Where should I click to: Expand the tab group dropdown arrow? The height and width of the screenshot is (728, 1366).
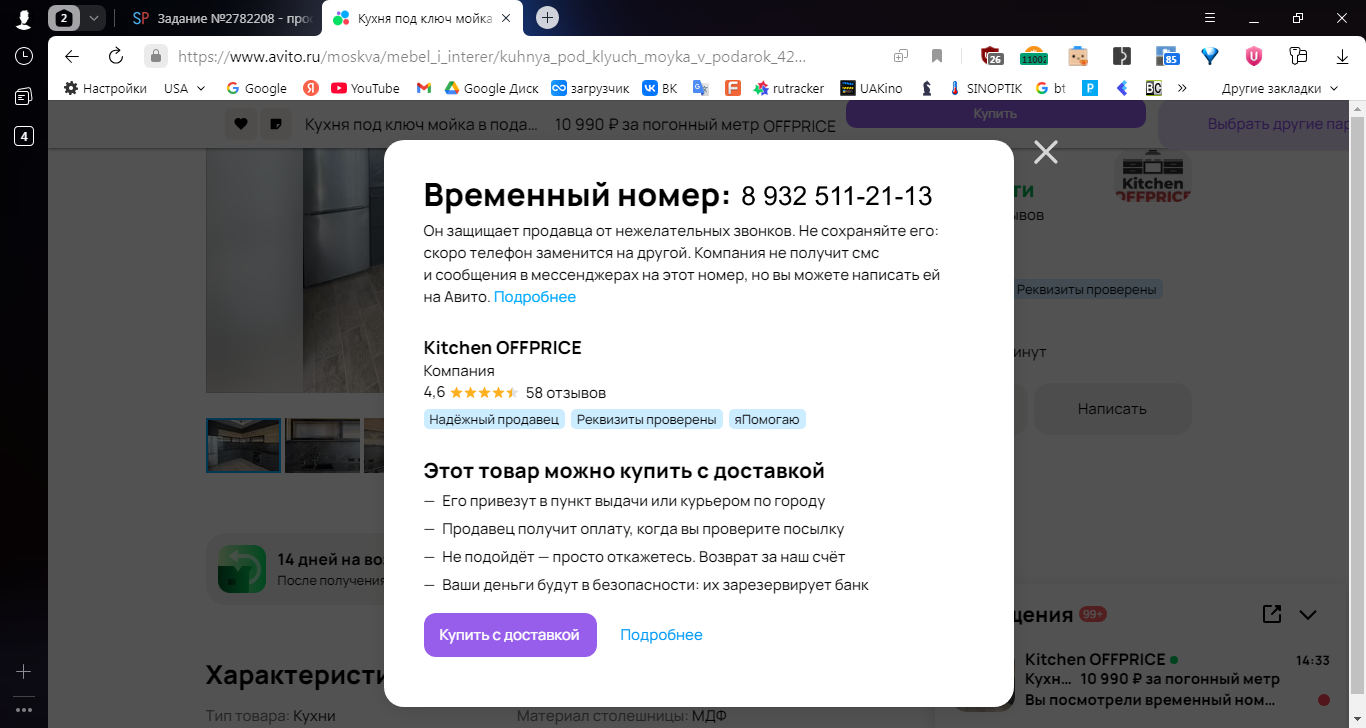pos(93,18)
